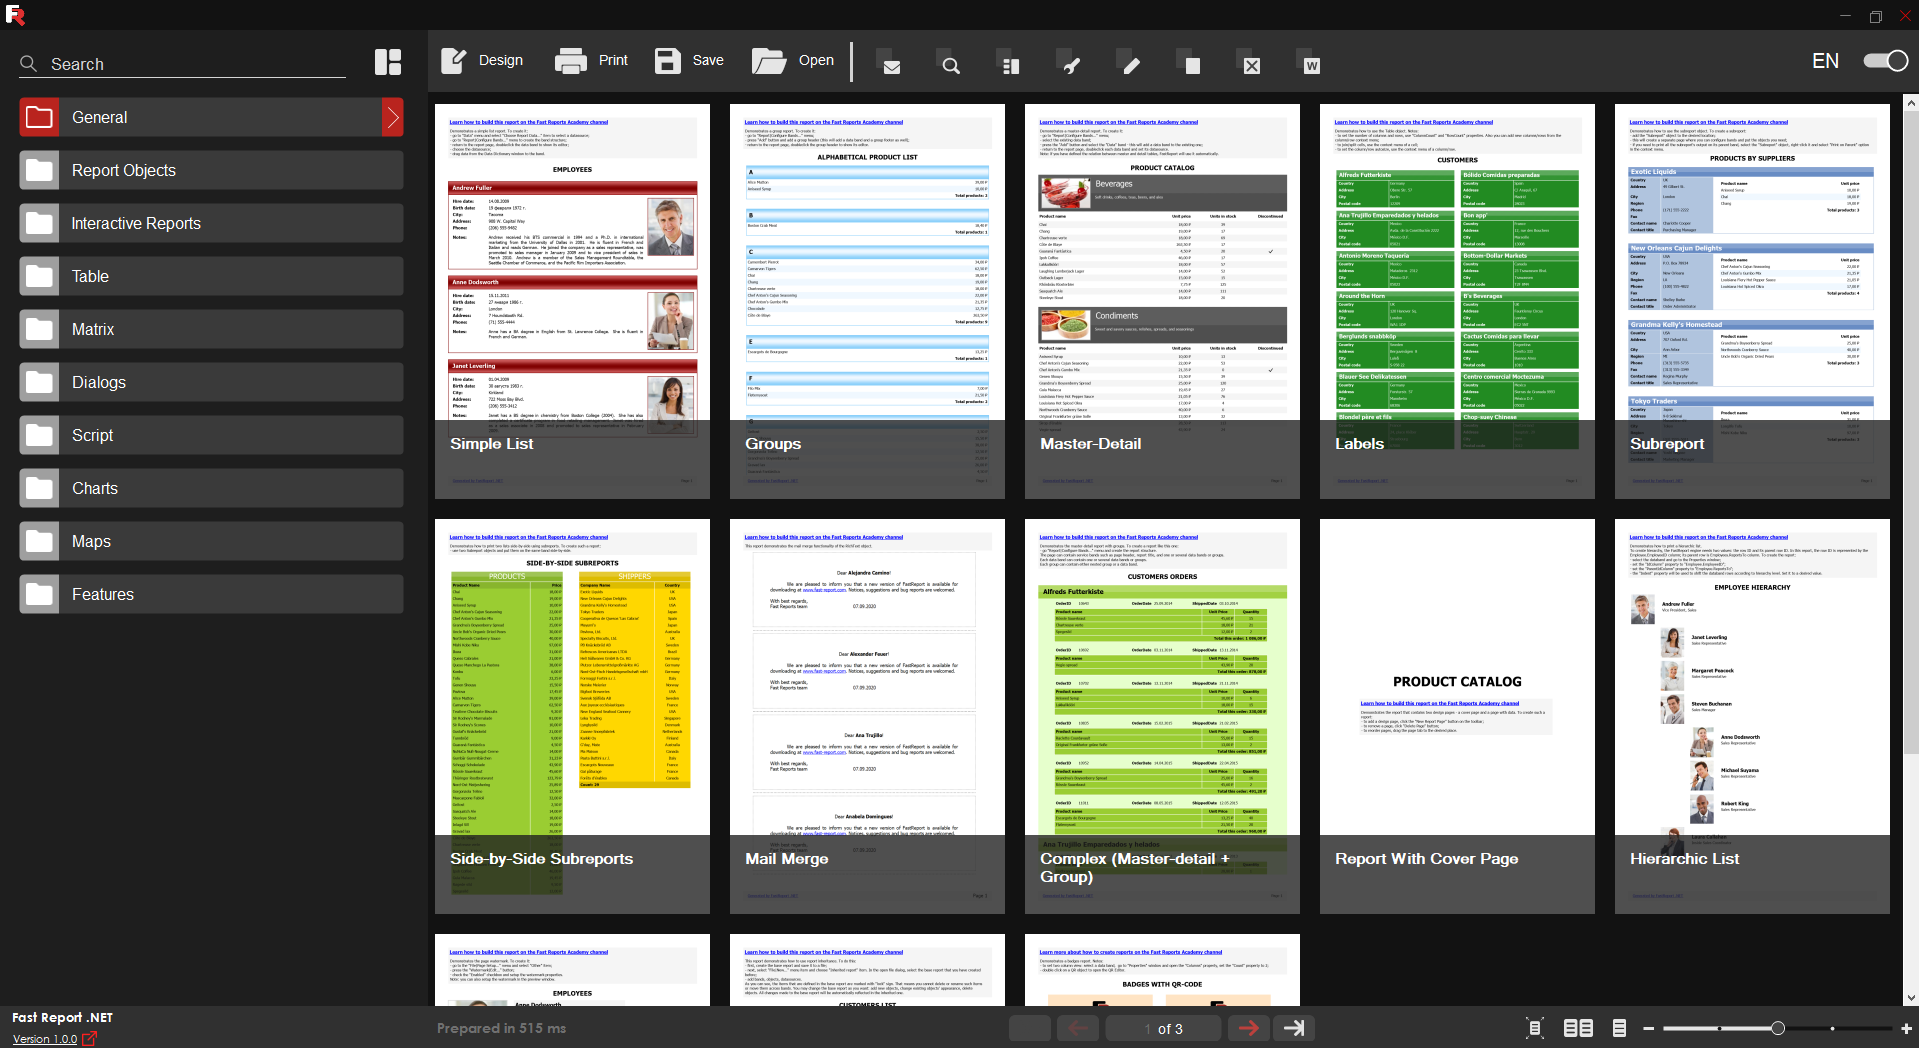Toggle the theme switch next to EN
This screenshot has width=1919, height=1048.
pos(1886,61)
